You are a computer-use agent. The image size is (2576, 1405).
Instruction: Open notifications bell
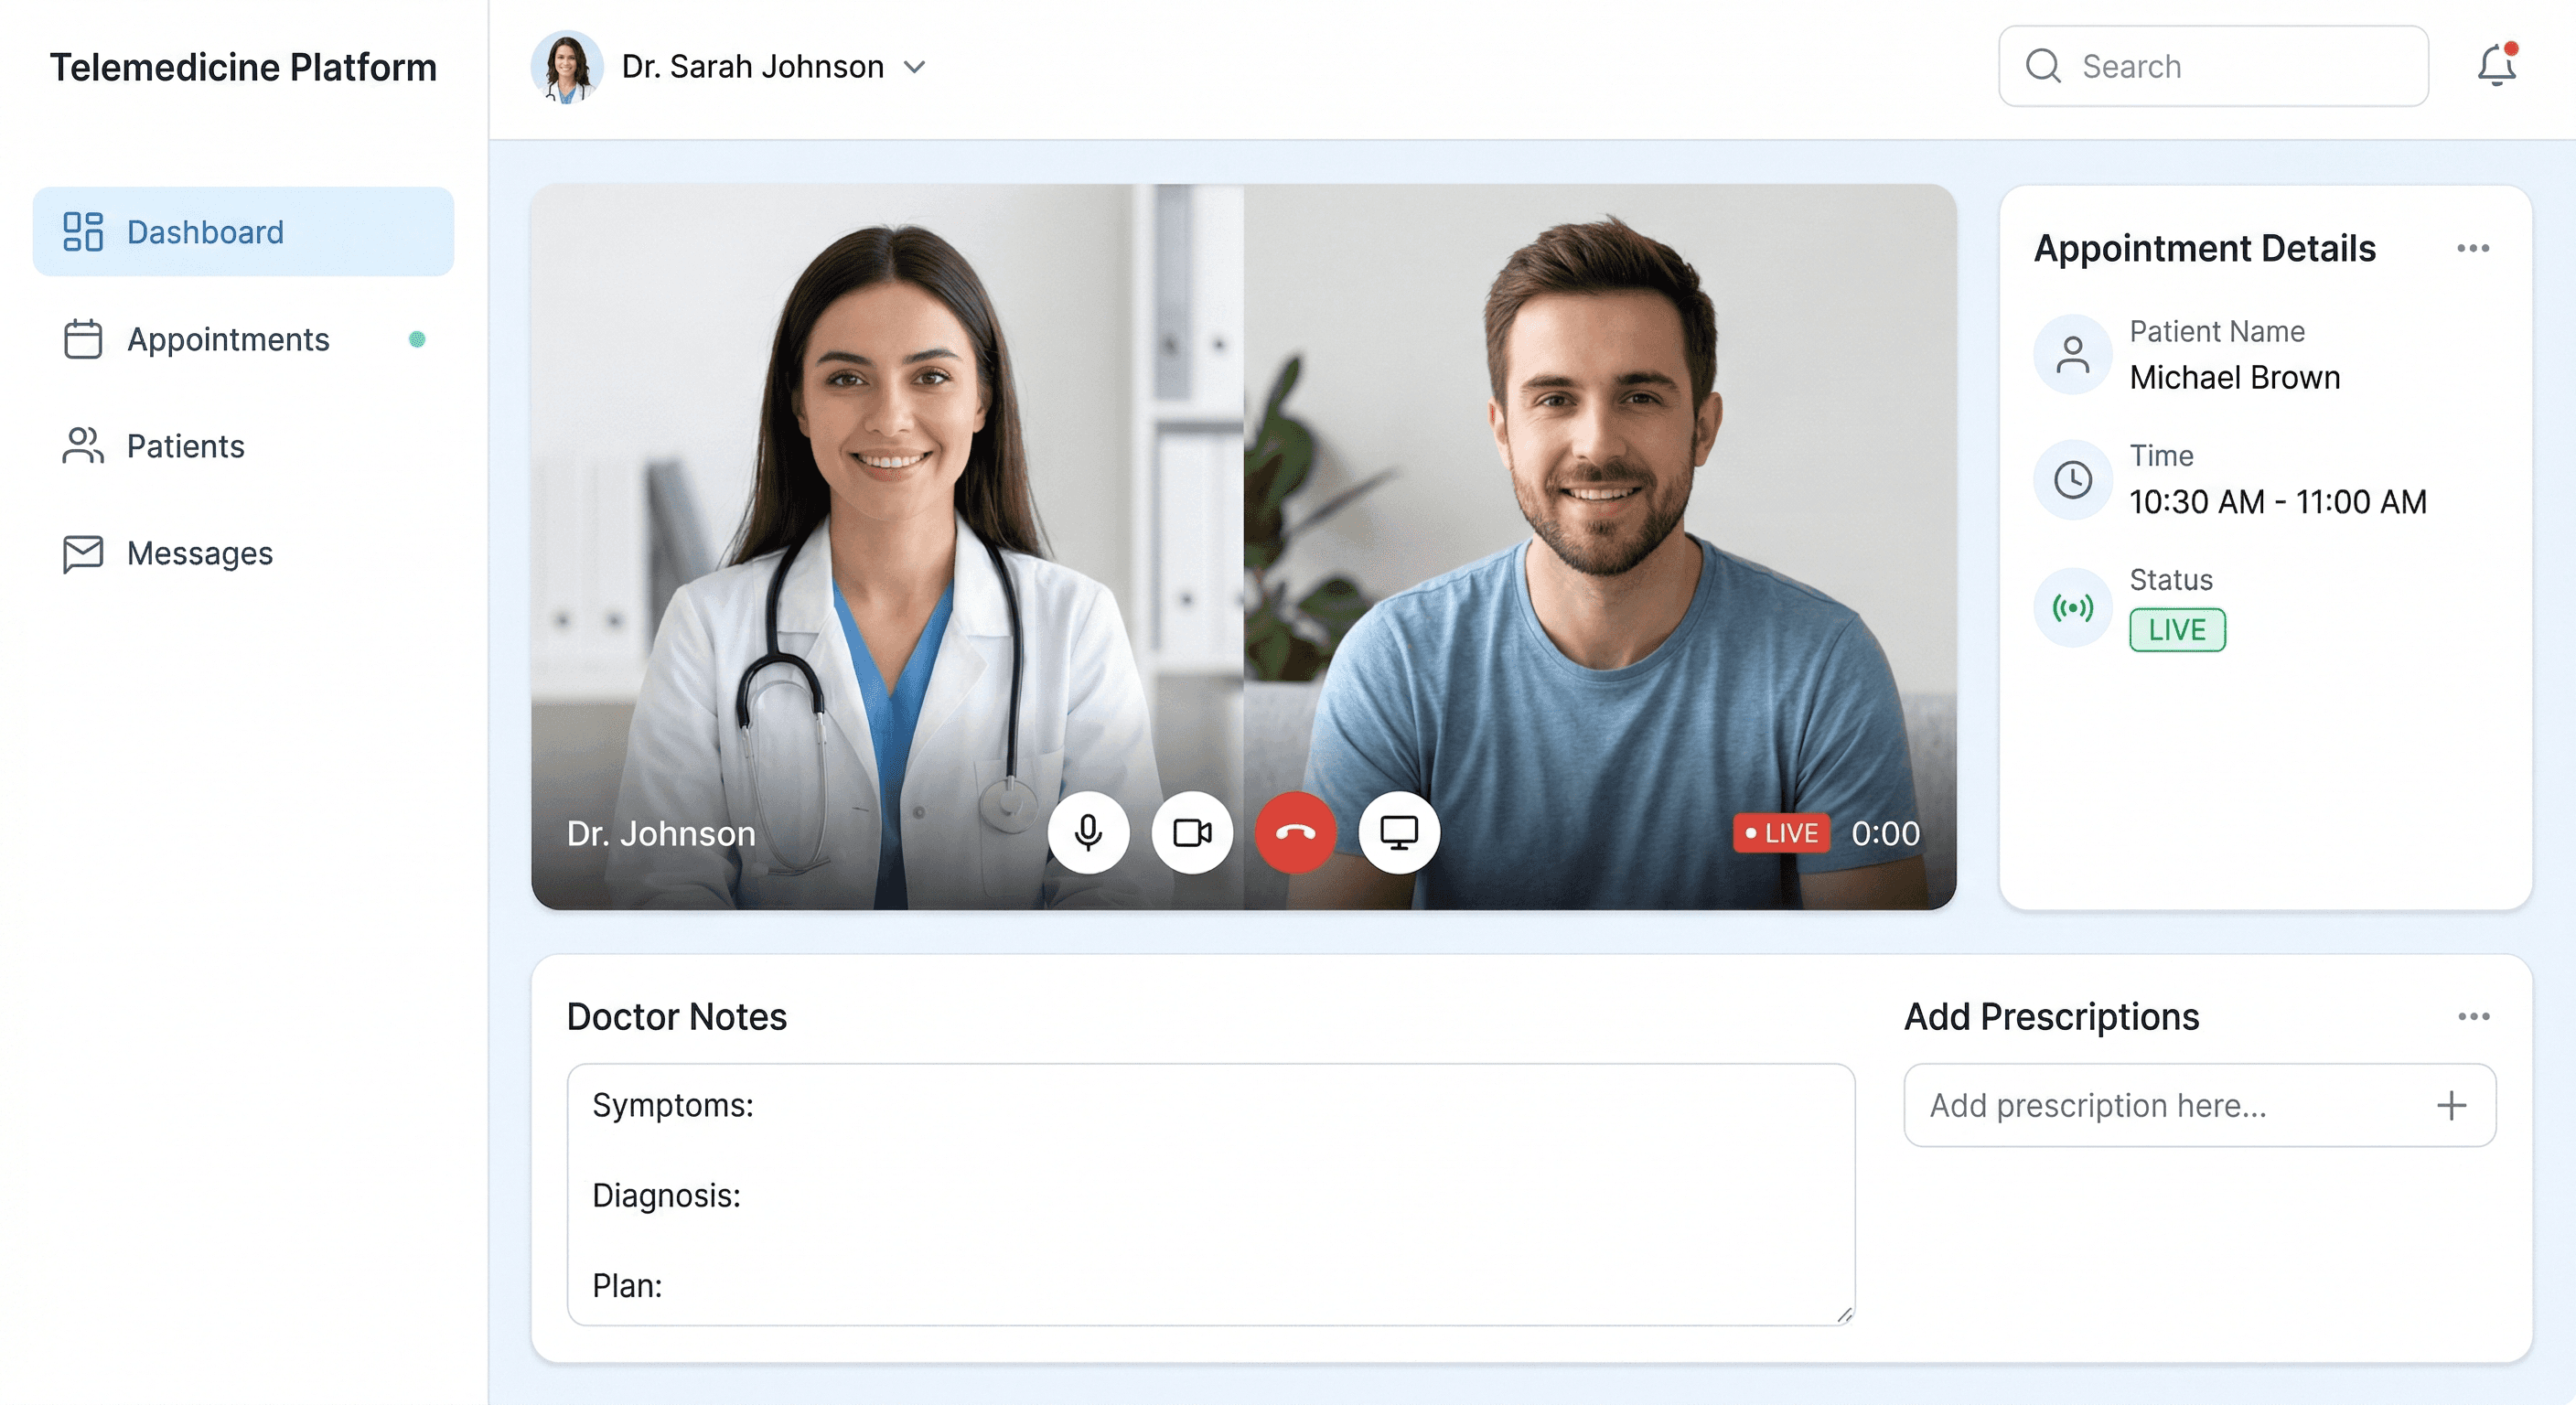click(2496, 66)
